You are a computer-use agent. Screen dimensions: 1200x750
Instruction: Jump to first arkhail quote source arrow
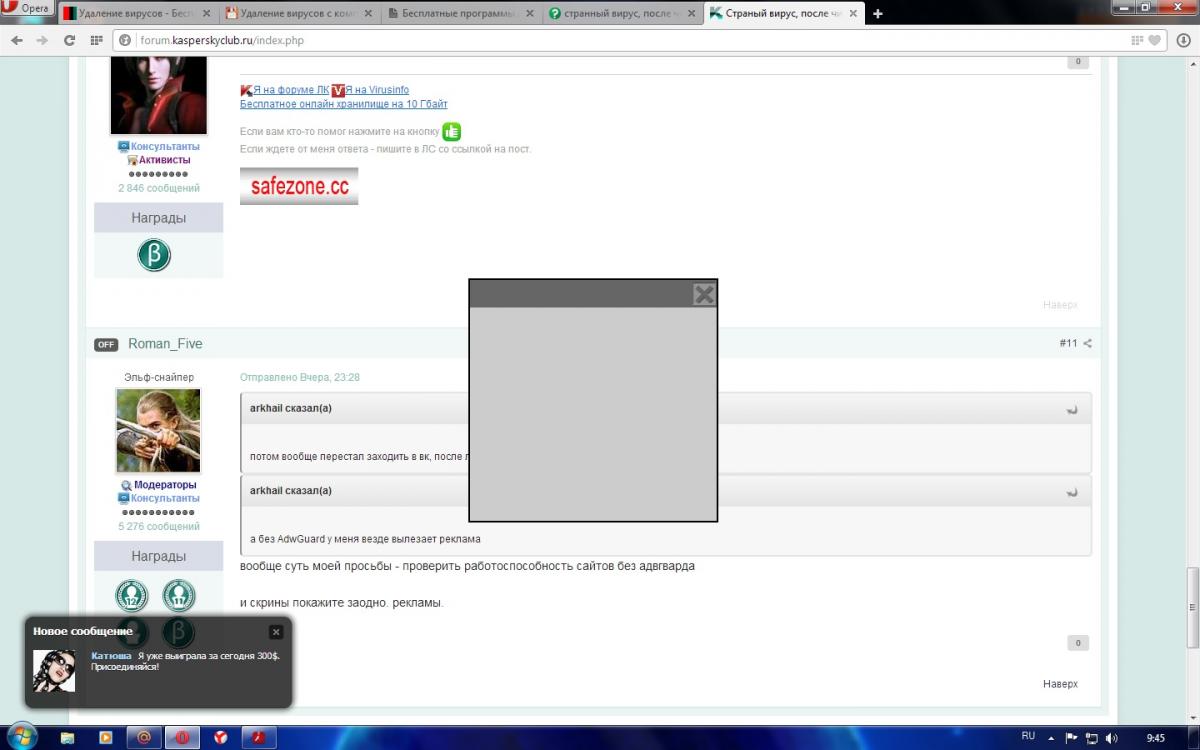(x=1072, y=409)
